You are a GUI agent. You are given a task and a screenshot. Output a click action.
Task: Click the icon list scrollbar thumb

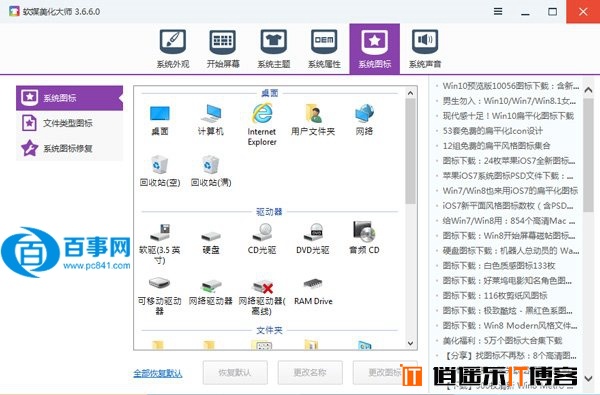(x=411, y=152)
